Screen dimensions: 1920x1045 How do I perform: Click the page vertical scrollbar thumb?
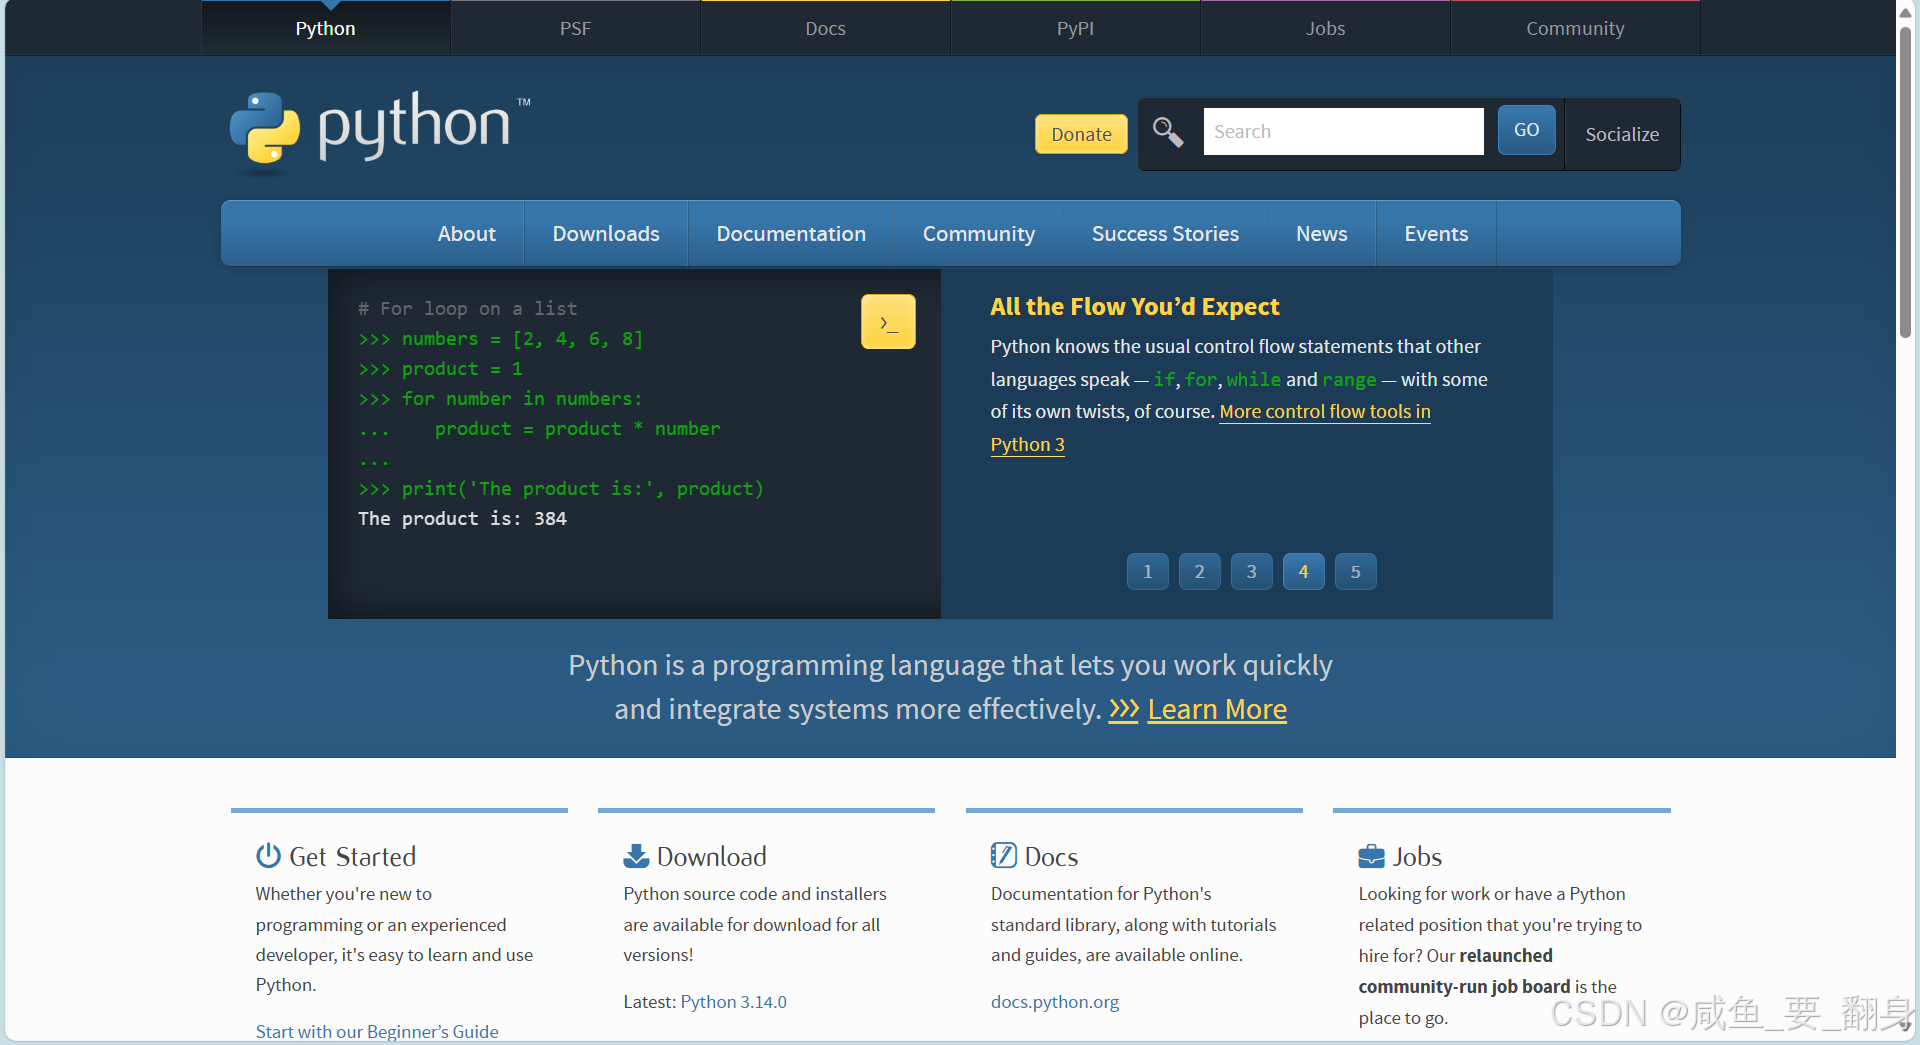coord(1906,180)
